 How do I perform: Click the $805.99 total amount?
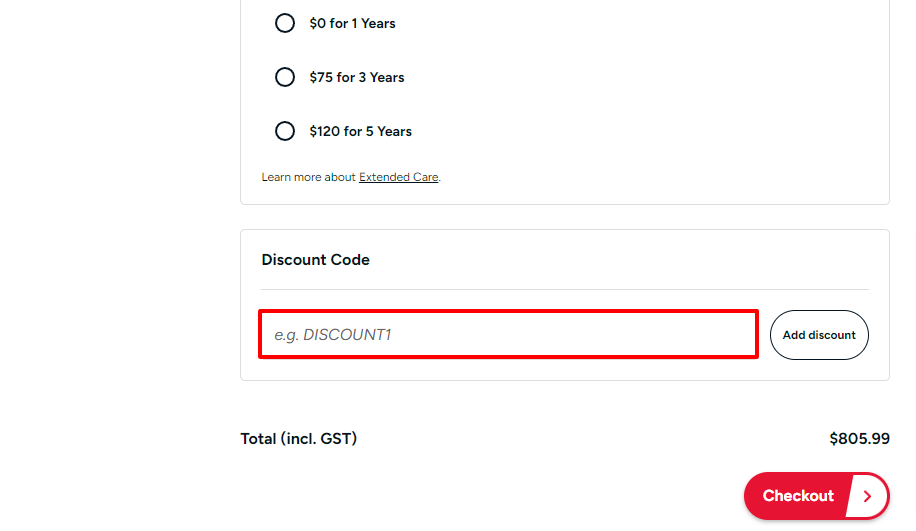click(859, 438)
